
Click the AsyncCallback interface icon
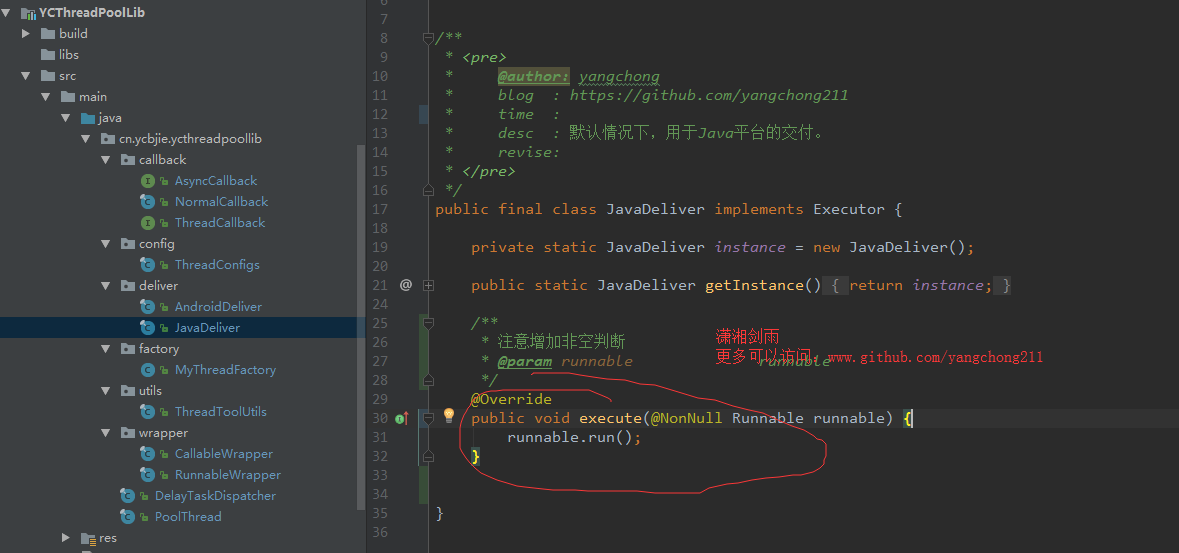[x=148, y=181]
